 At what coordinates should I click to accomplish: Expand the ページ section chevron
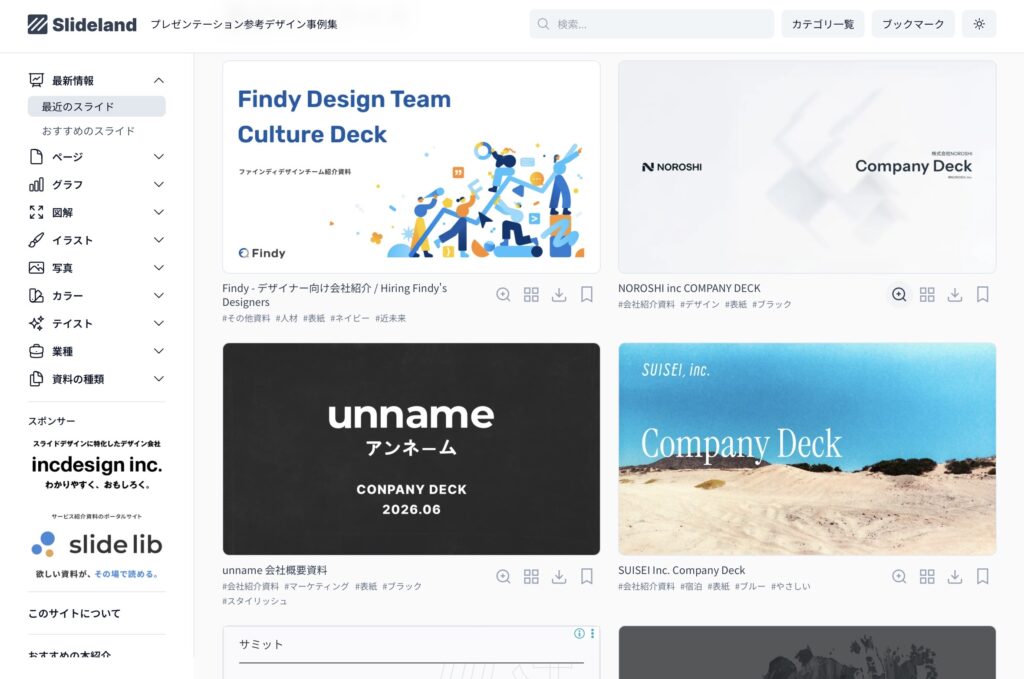[159, 157]
